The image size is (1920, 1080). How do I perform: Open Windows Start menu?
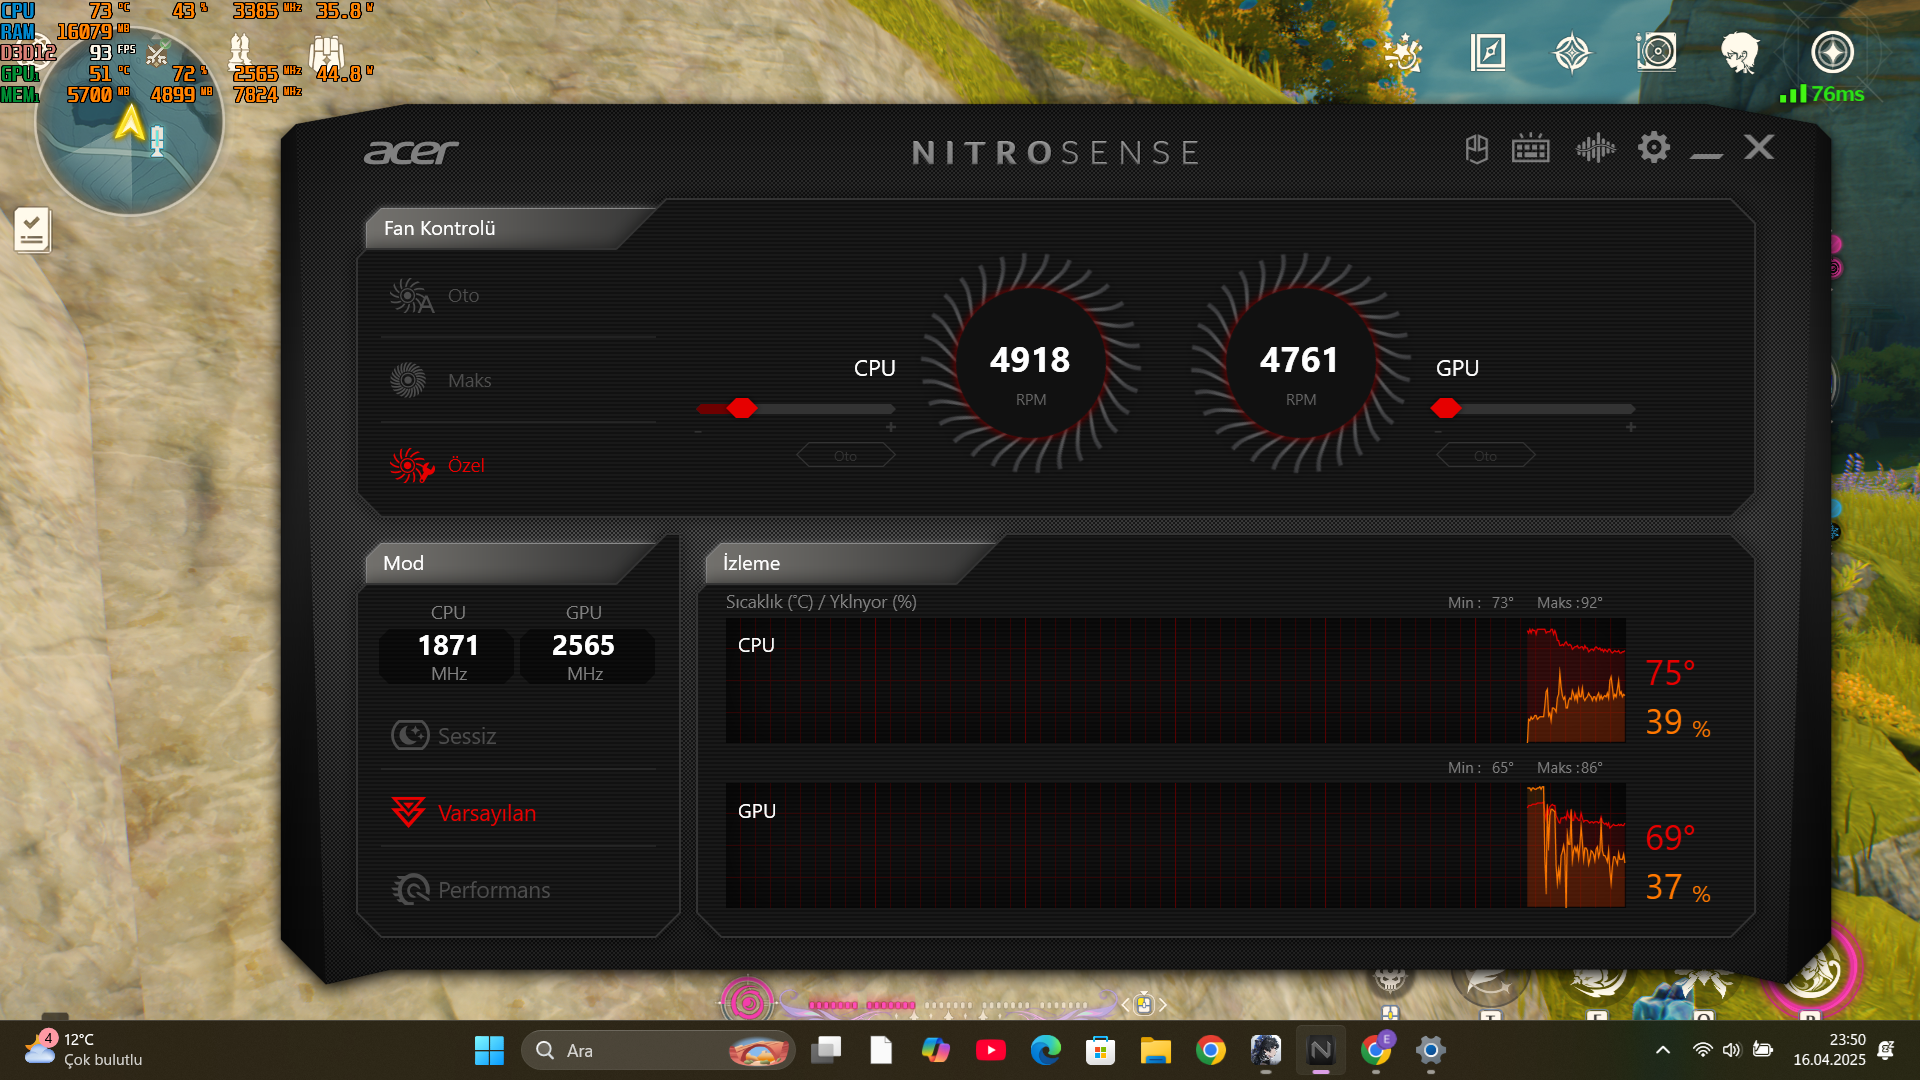pyautogui.click(x=489, y=1050)
